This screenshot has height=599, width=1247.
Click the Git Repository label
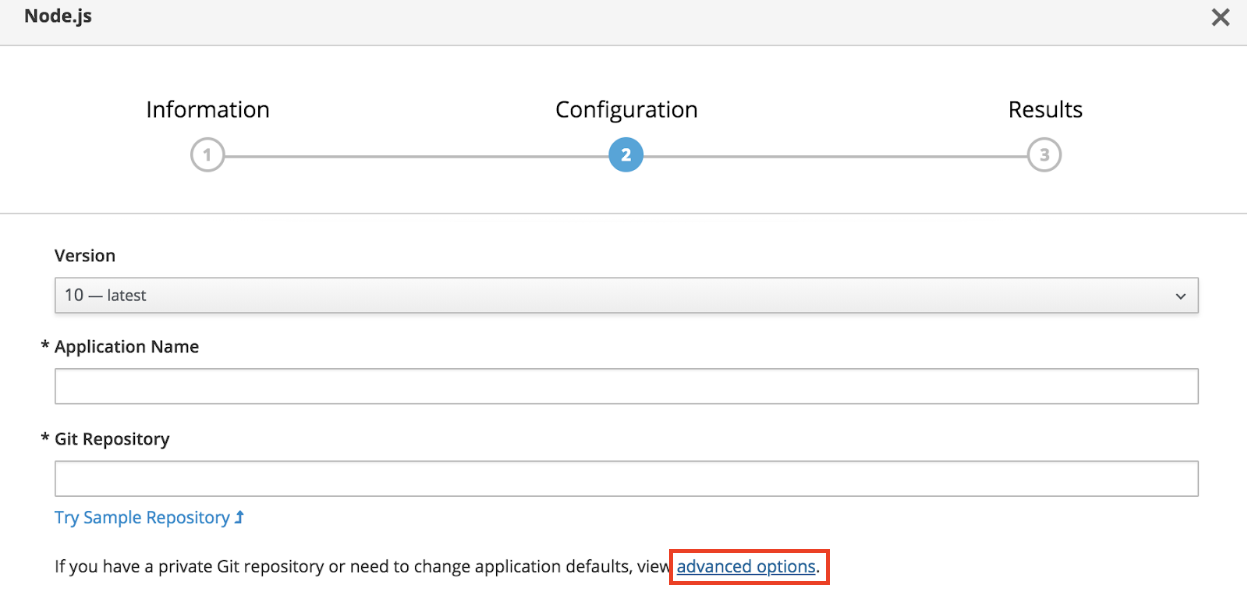pyautogui.click(x=111, y=439)
